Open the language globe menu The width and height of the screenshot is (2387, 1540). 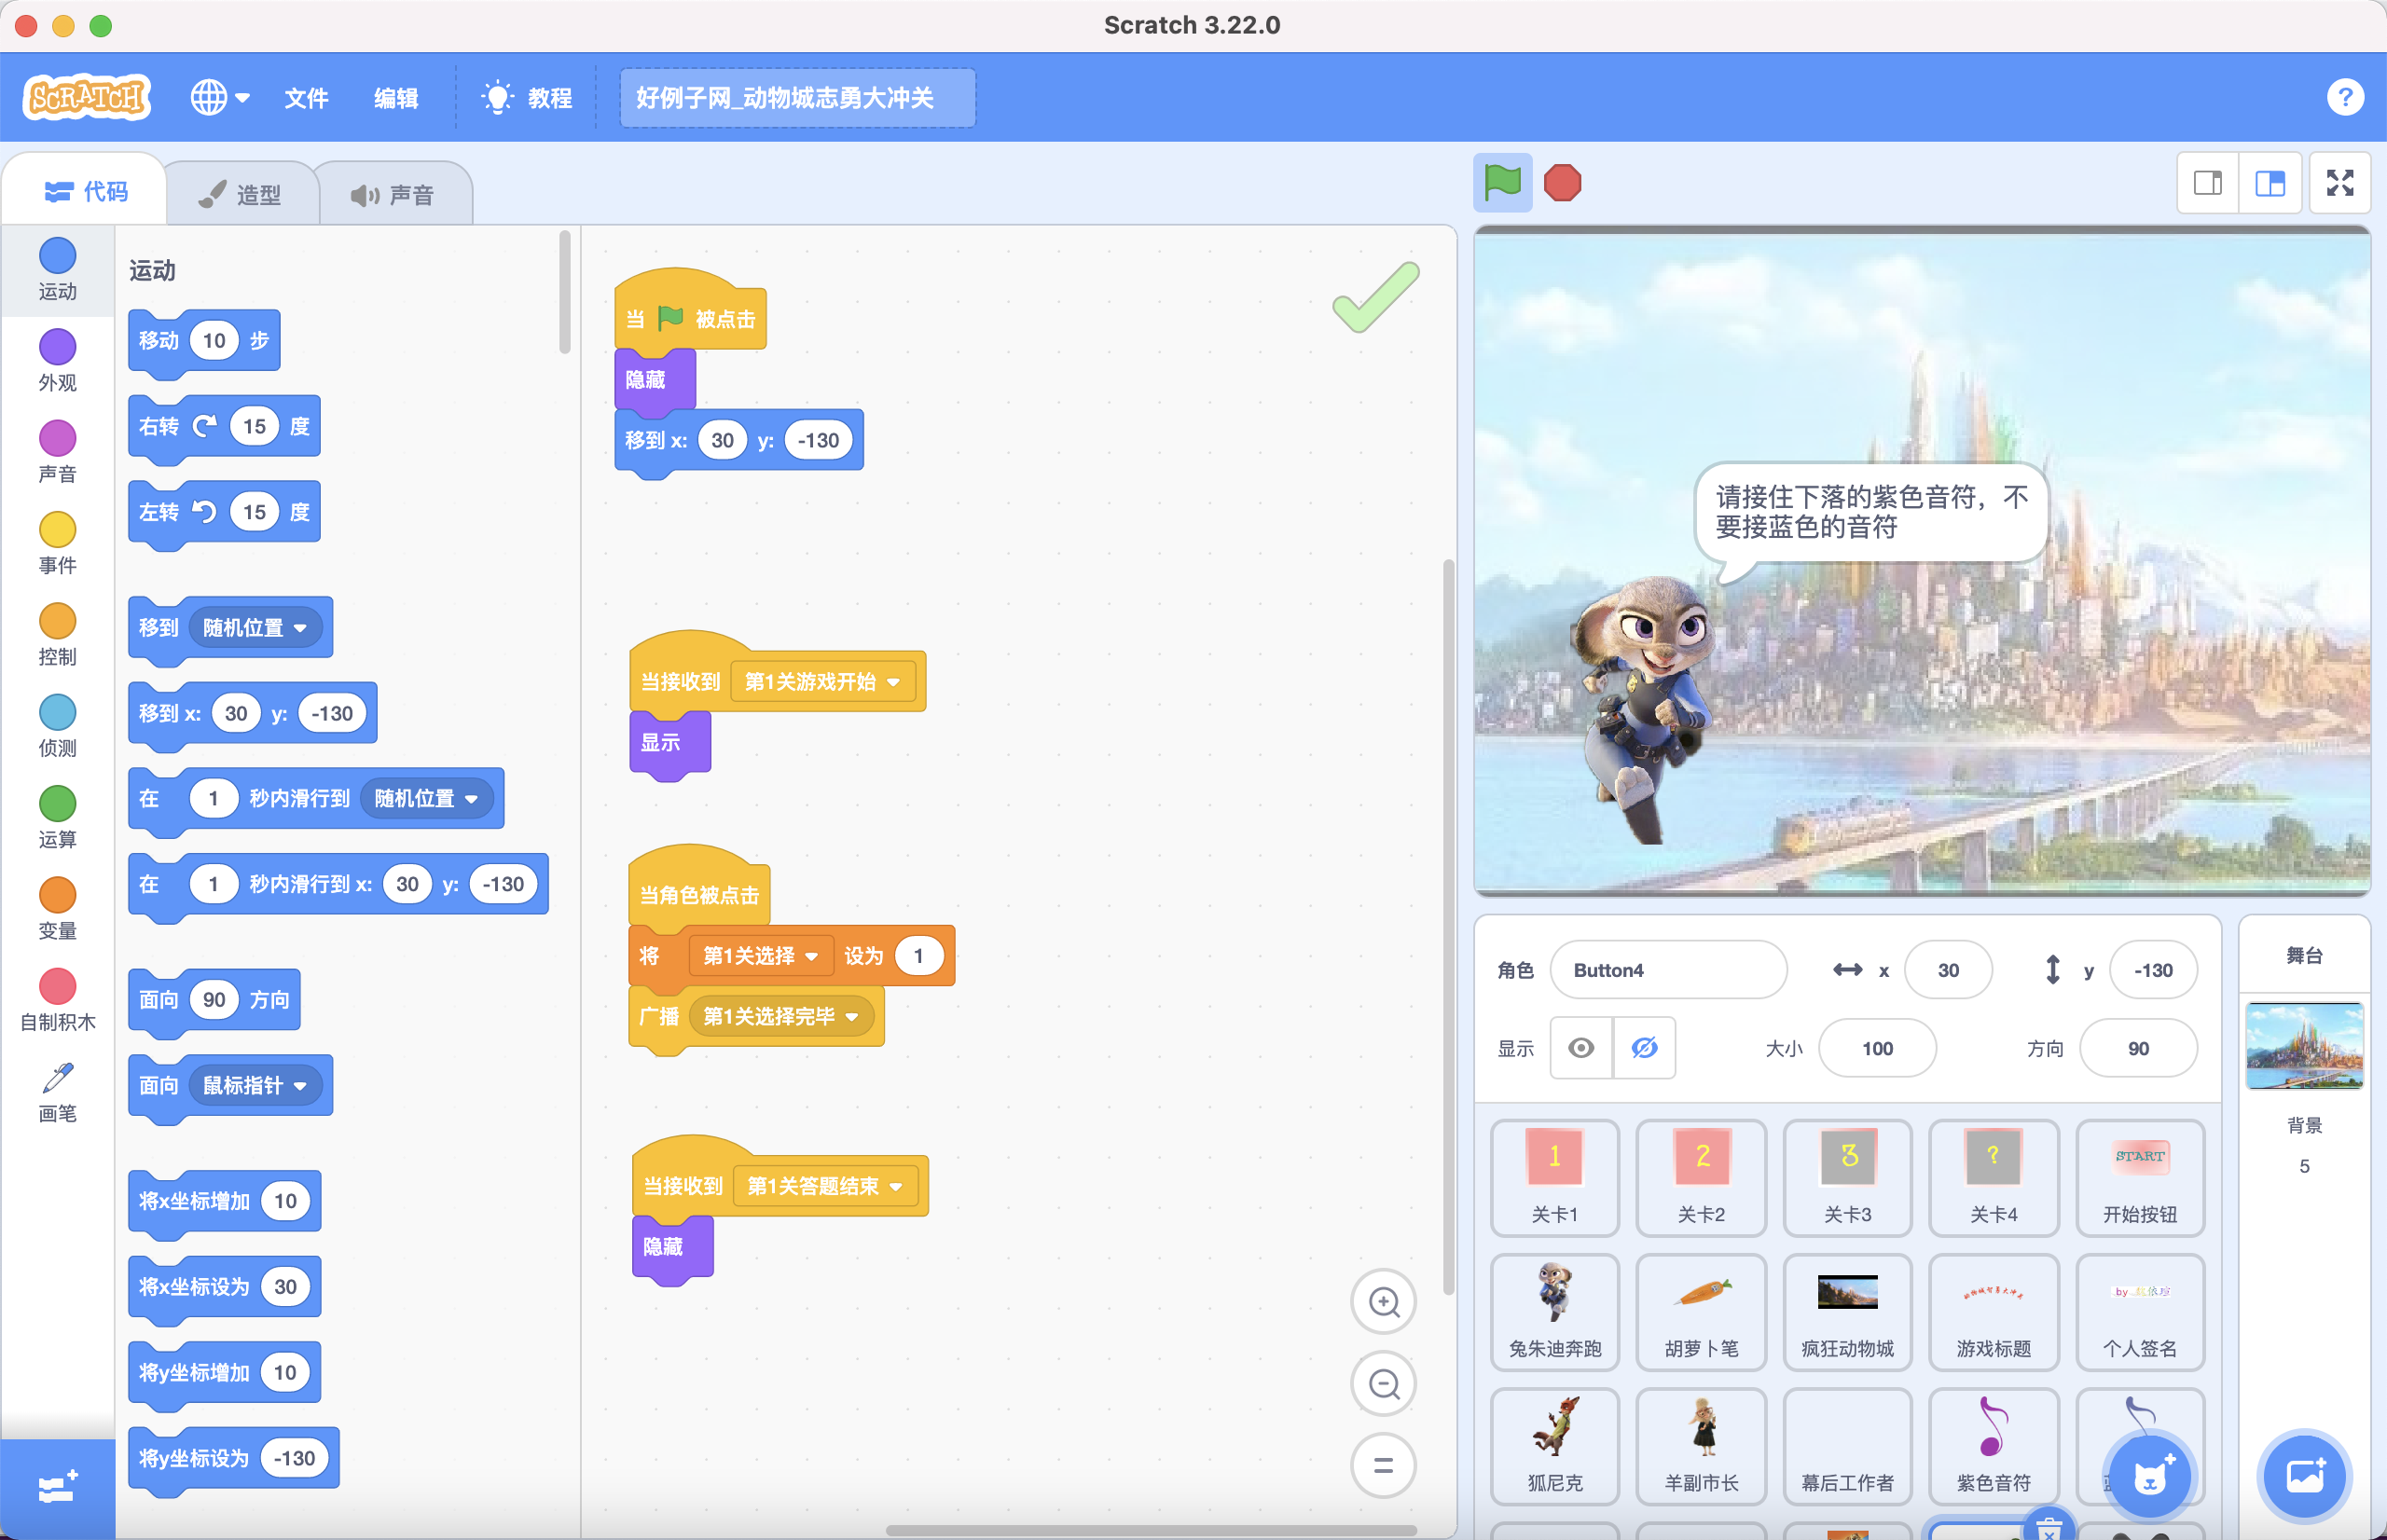[220, 97]
